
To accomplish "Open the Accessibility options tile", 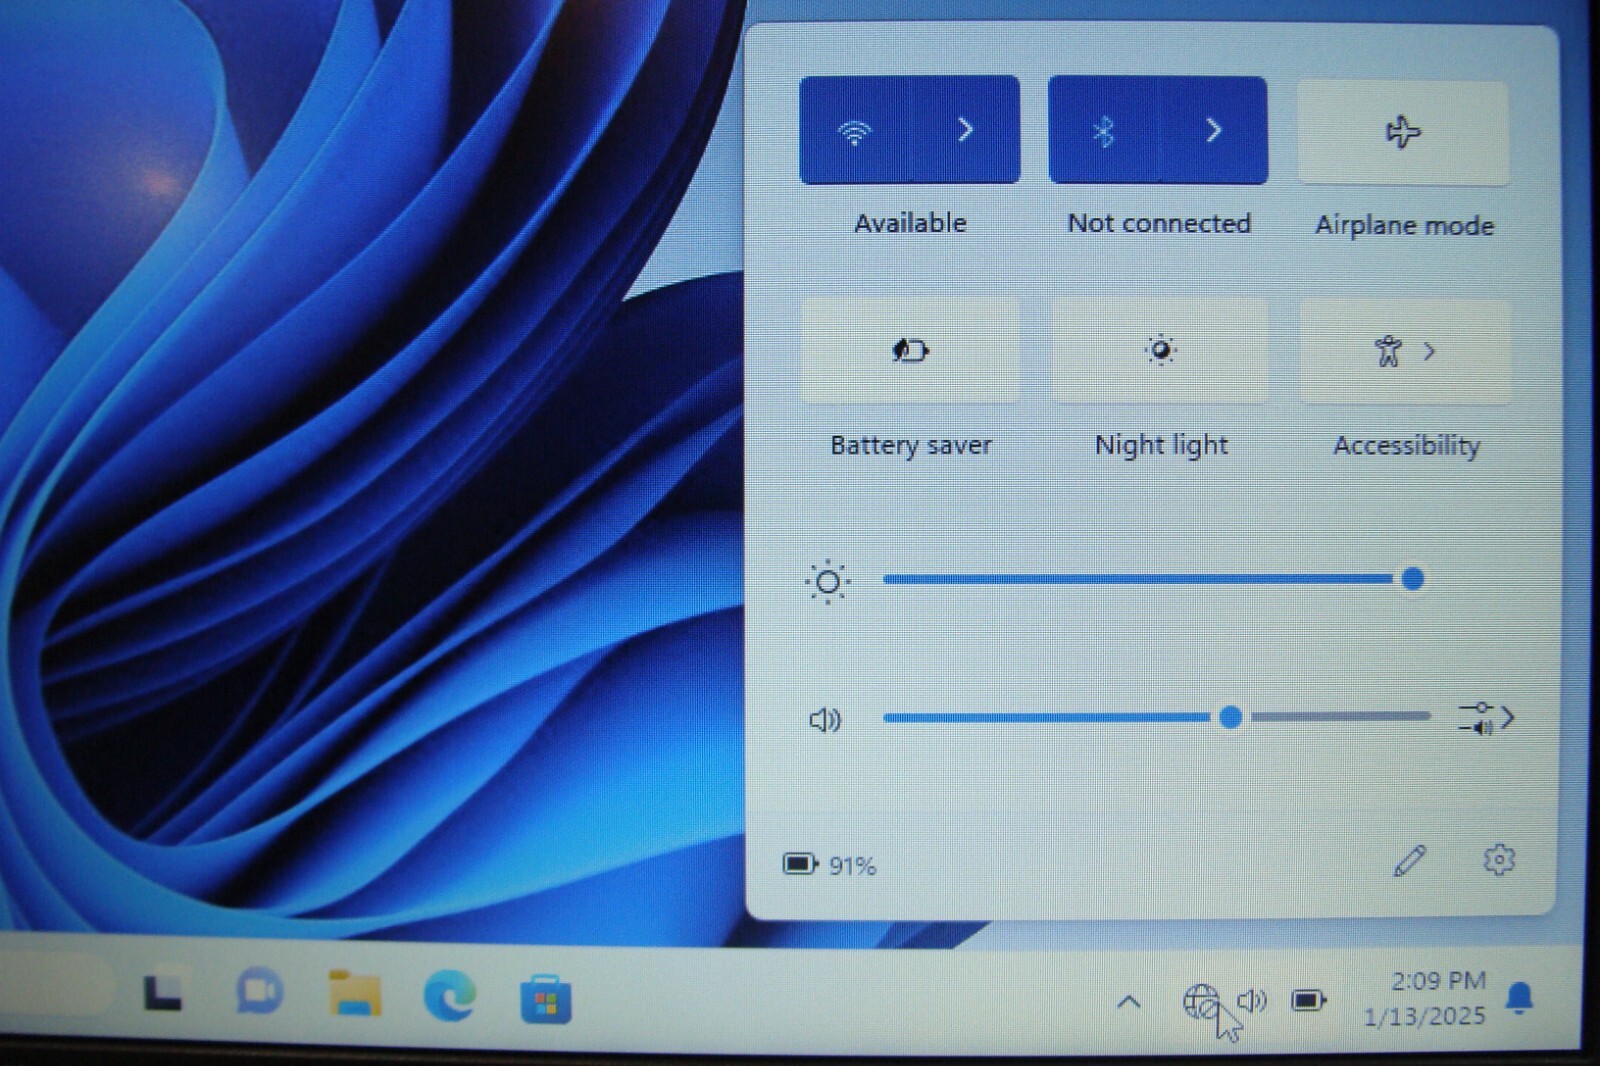I will (1405, 352).
